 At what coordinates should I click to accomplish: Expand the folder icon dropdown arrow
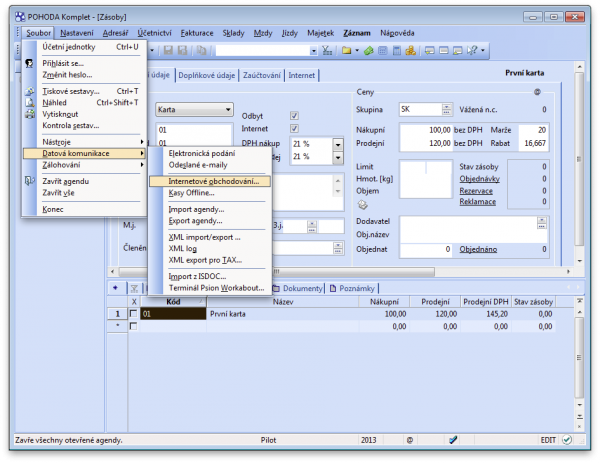(x=357, y=50)
